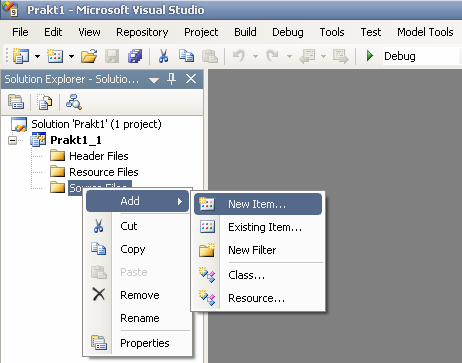Image resolution: width=462 pixels, height=363 pixels.
Task: Open the Model Tools menu
Action: [x=425, y=32]
